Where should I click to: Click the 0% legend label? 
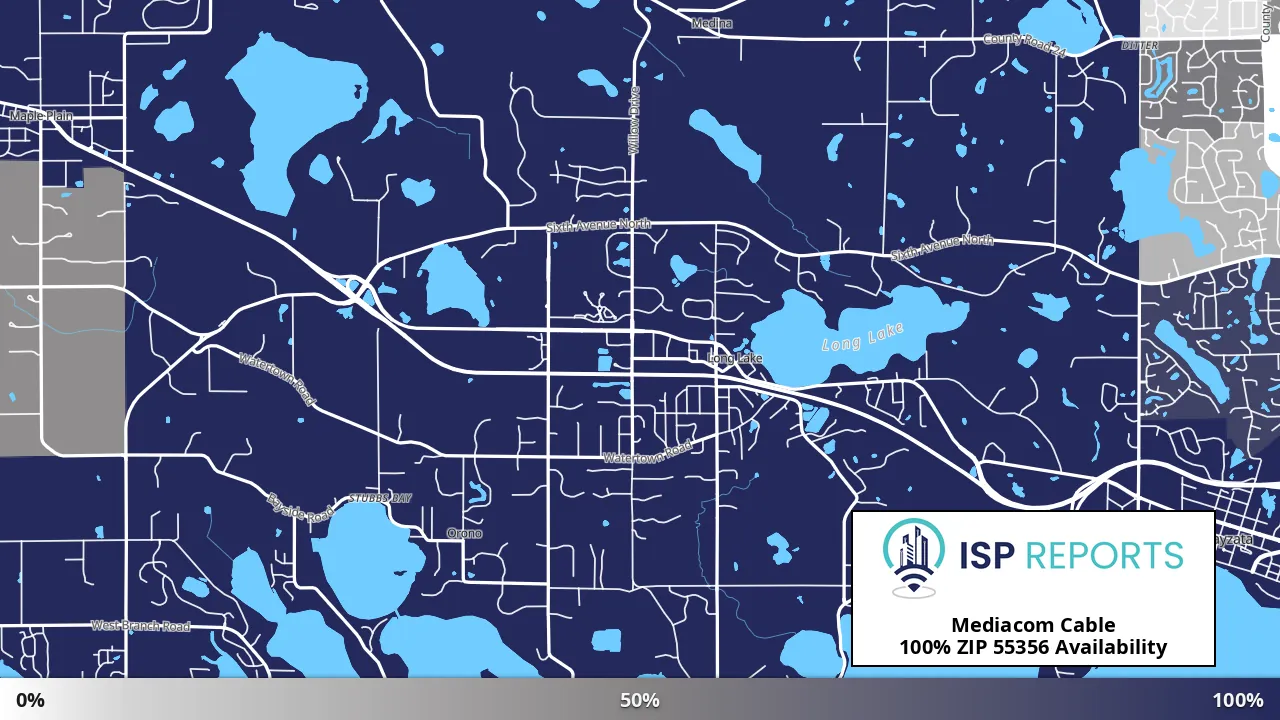pyautogui.click(x=30, y=700)
